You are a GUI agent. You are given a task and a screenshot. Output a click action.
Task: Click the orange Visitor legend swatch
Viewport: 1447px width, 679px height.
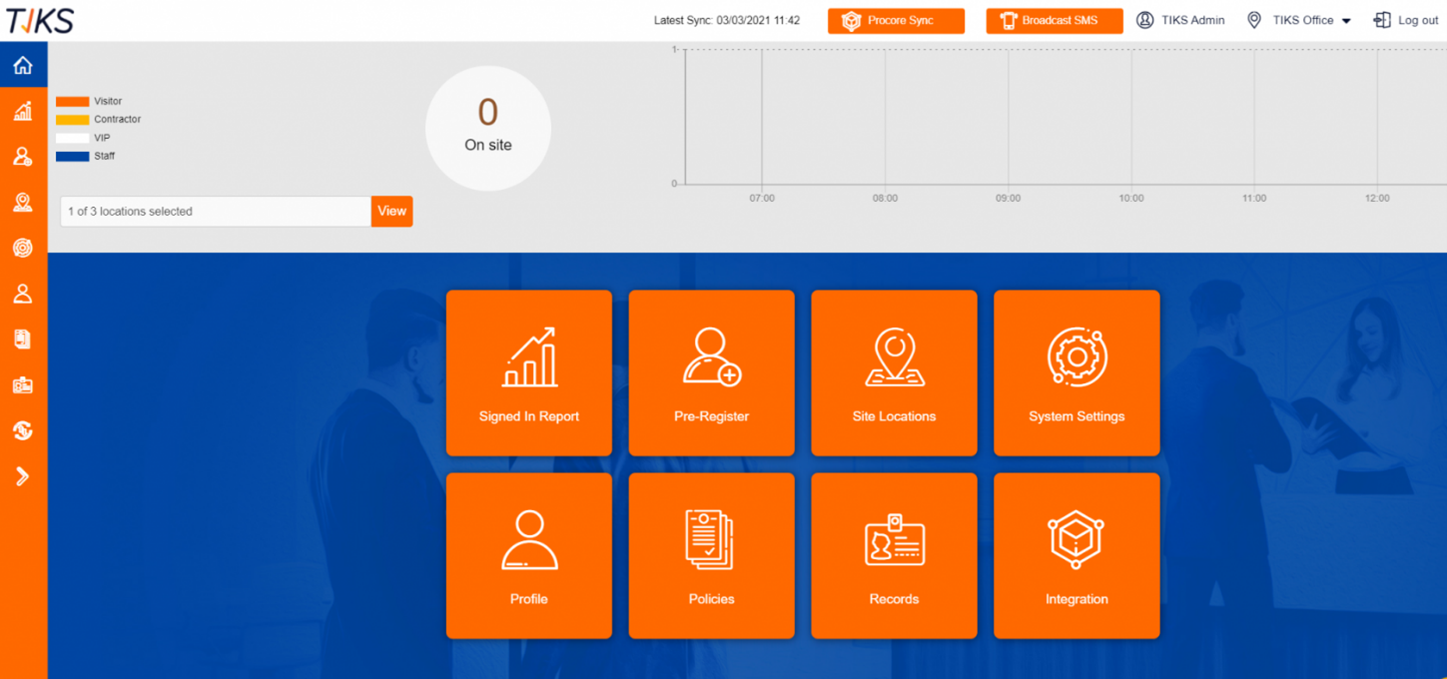[75, 100]
